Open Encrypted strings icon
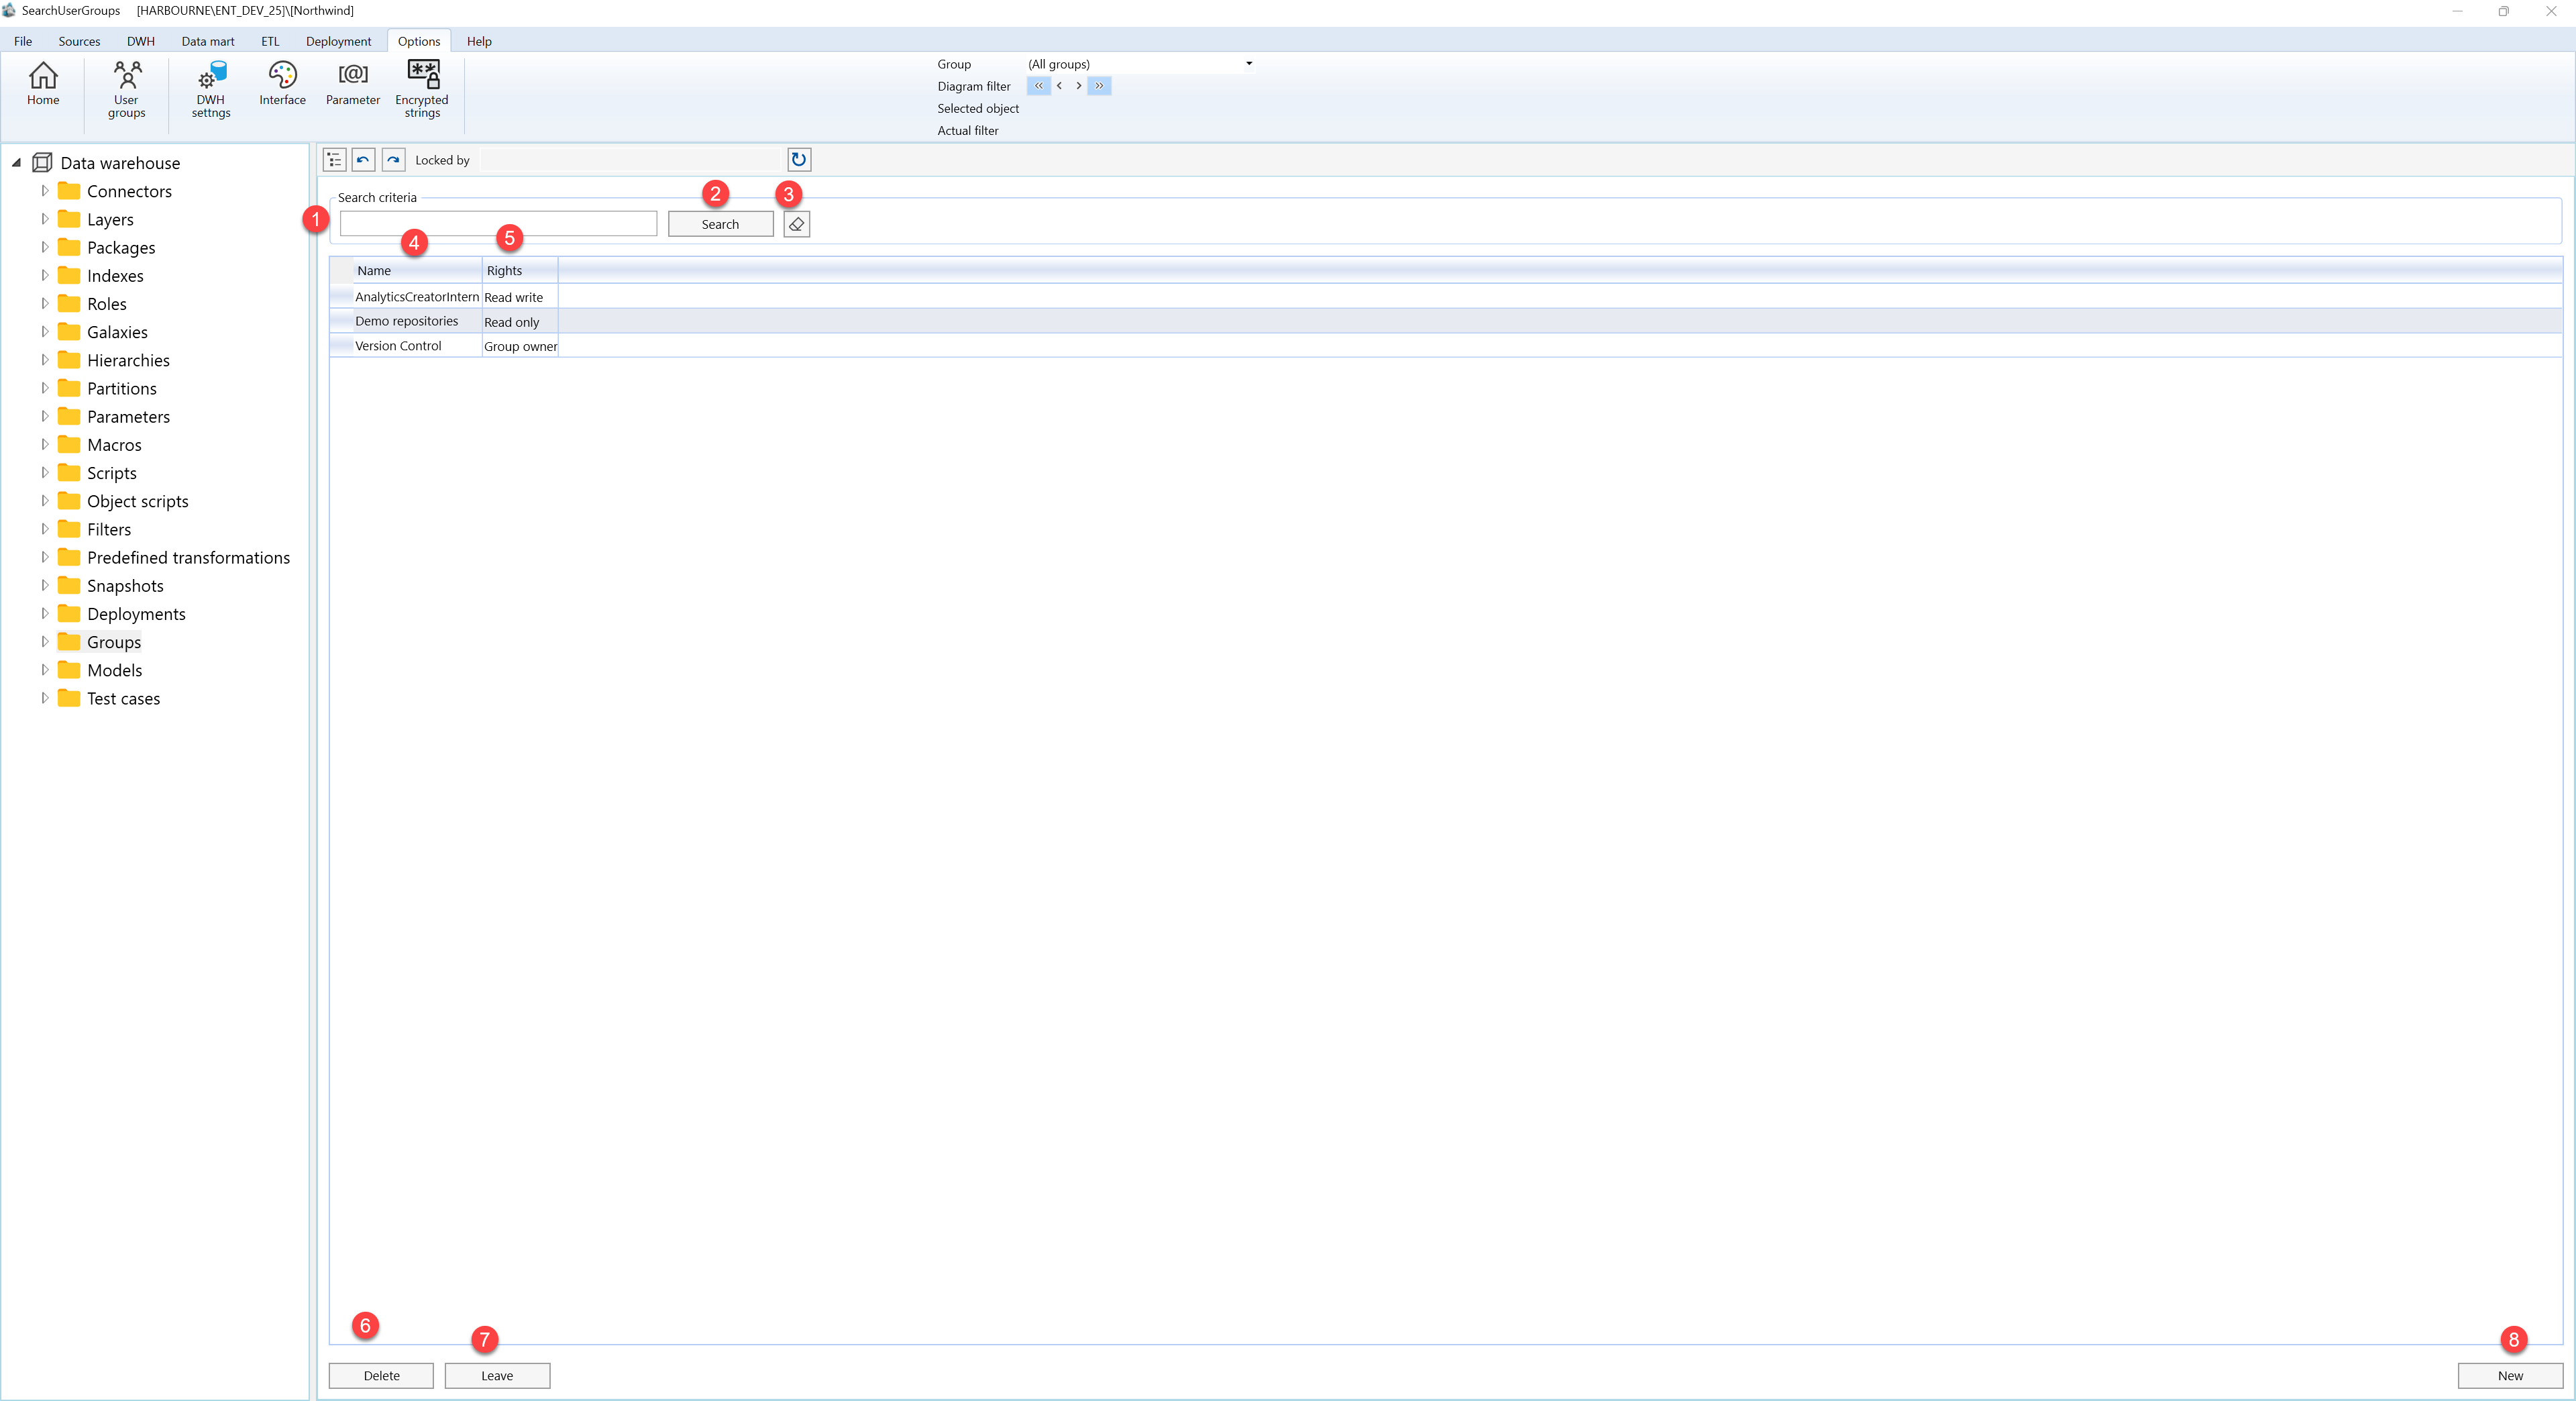 click(x=422, y=90)
